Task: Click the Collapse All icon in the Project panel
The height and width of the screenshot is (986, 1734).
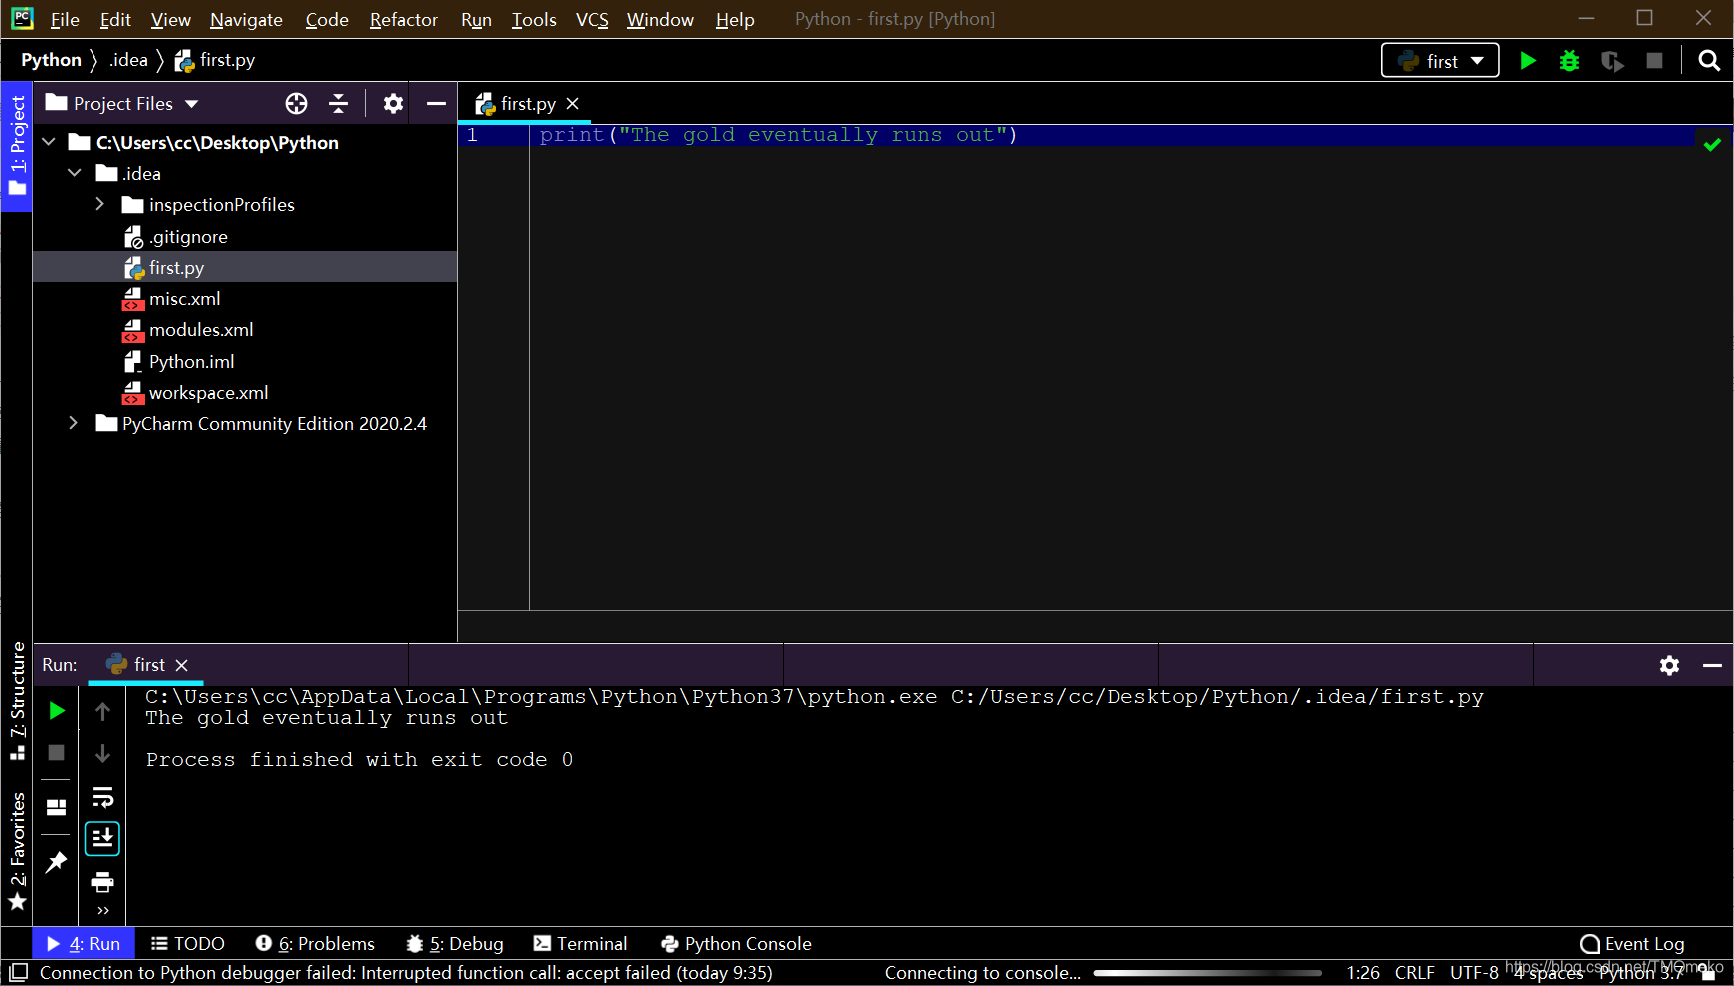Action: click(339, 103)
